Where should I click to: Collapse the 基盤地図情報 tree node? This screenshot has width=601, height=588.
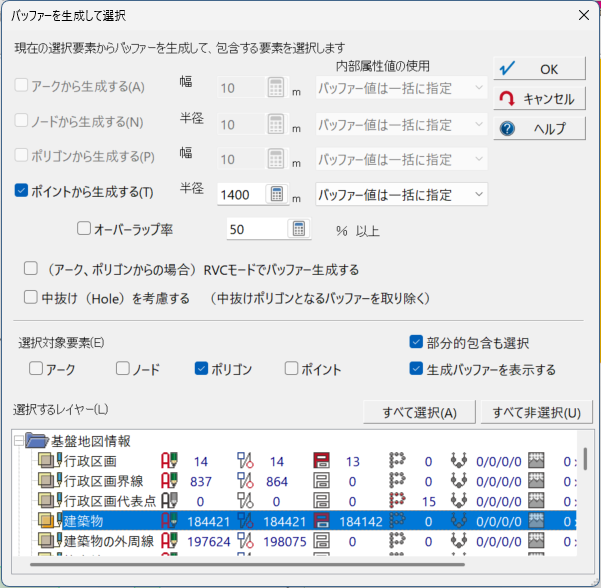(x=18, y=441)
